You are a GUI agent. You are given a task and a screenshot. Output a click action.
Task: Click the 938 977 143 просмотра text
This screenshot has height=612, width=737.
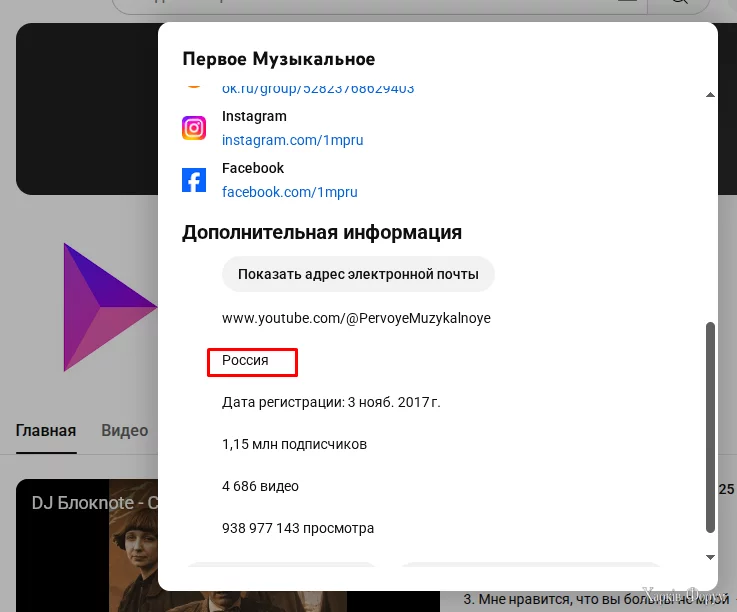[298, 528]
